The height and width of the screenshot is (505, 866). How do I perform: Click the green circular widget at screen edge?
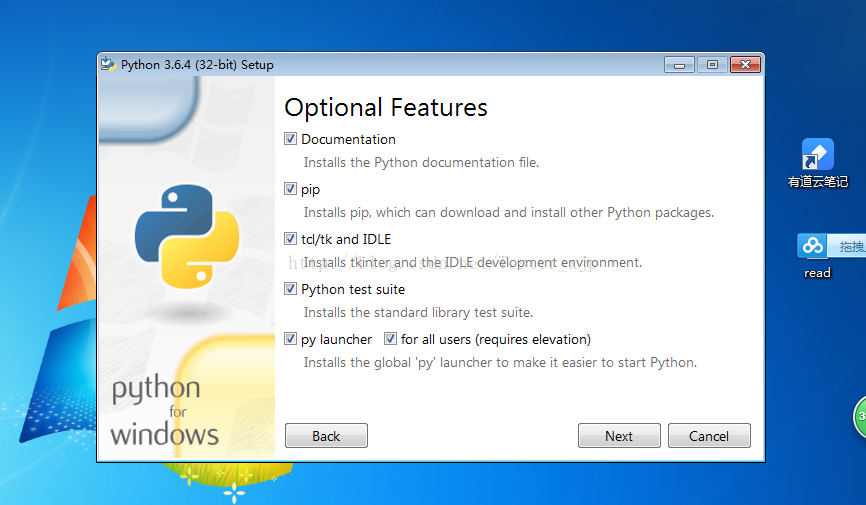click(860, 417)
